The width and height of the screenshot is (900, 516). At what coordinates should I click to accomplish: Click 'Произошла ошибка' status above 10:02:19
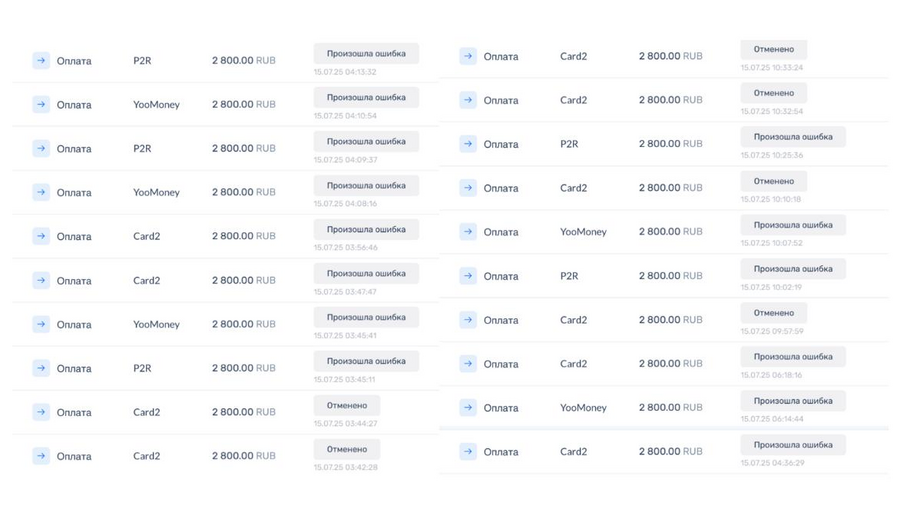793,269
